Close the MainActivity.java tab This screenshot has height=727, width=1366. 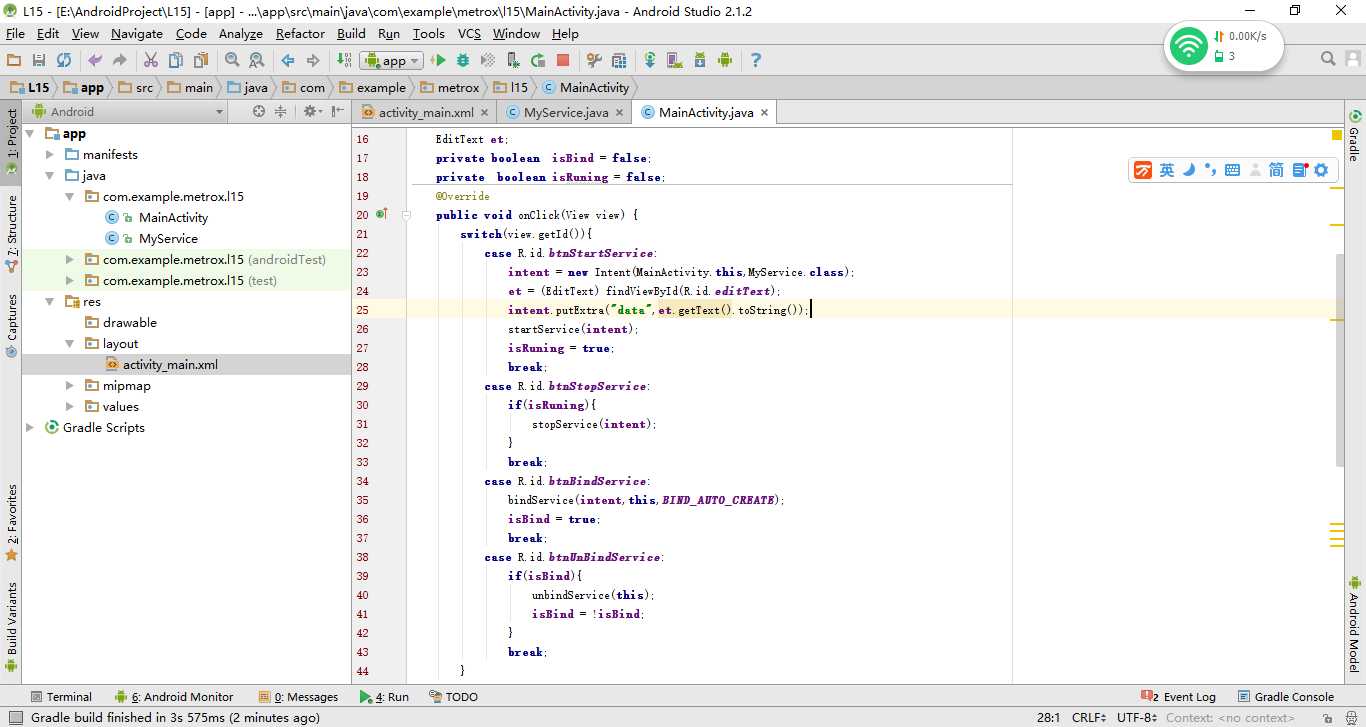point(765,113)
